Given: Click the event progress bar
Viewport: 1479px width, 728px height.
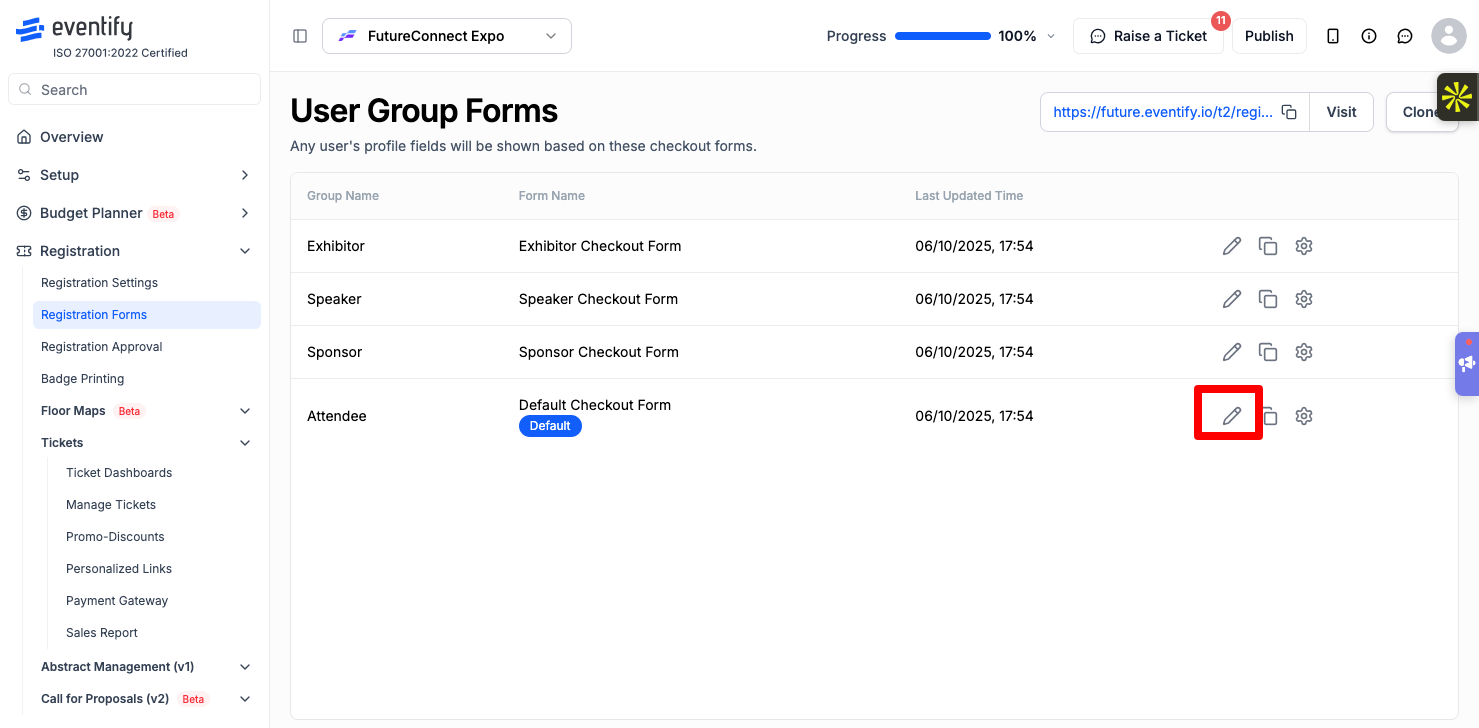Looking at the screenshot, I should click(943, 36).
